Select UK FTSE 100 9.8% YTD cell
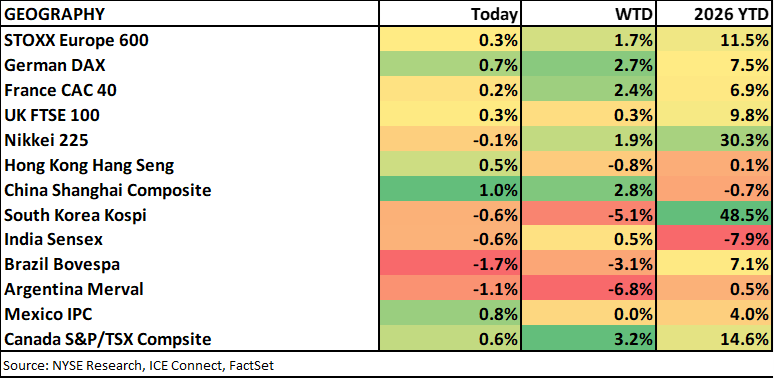 [714, 114]
